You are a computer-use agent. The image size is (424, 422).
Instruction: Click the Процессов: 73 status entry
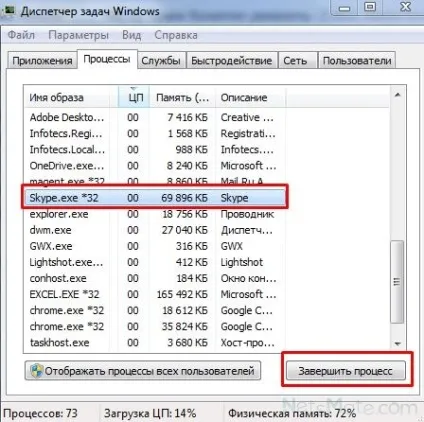pos(40,413)
